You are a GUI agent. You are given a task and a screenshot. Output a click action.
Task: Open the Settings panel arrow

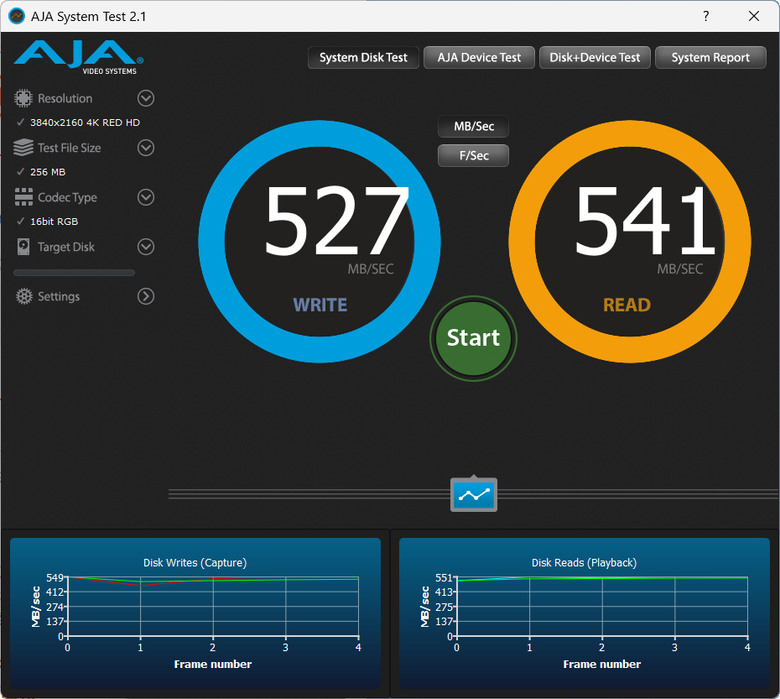146,296
